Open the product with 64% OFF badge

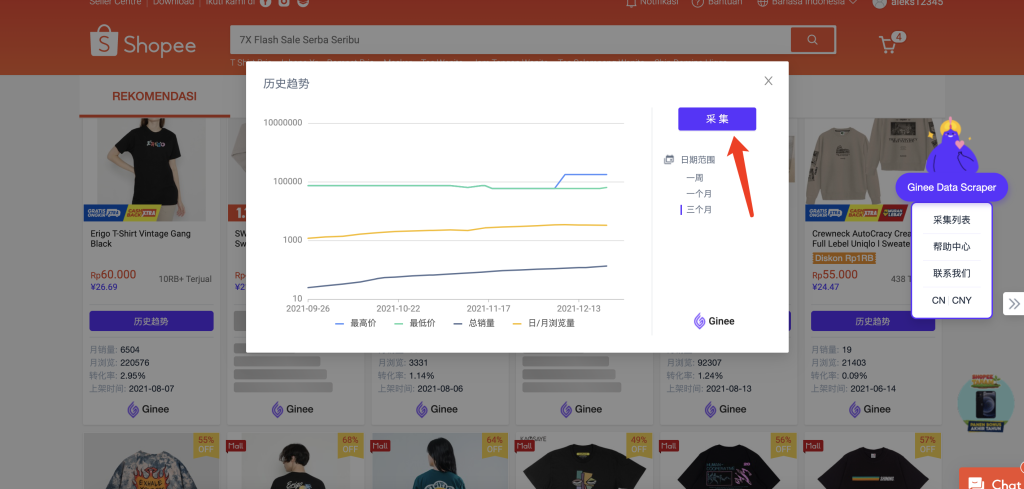[x=440, y=461]
